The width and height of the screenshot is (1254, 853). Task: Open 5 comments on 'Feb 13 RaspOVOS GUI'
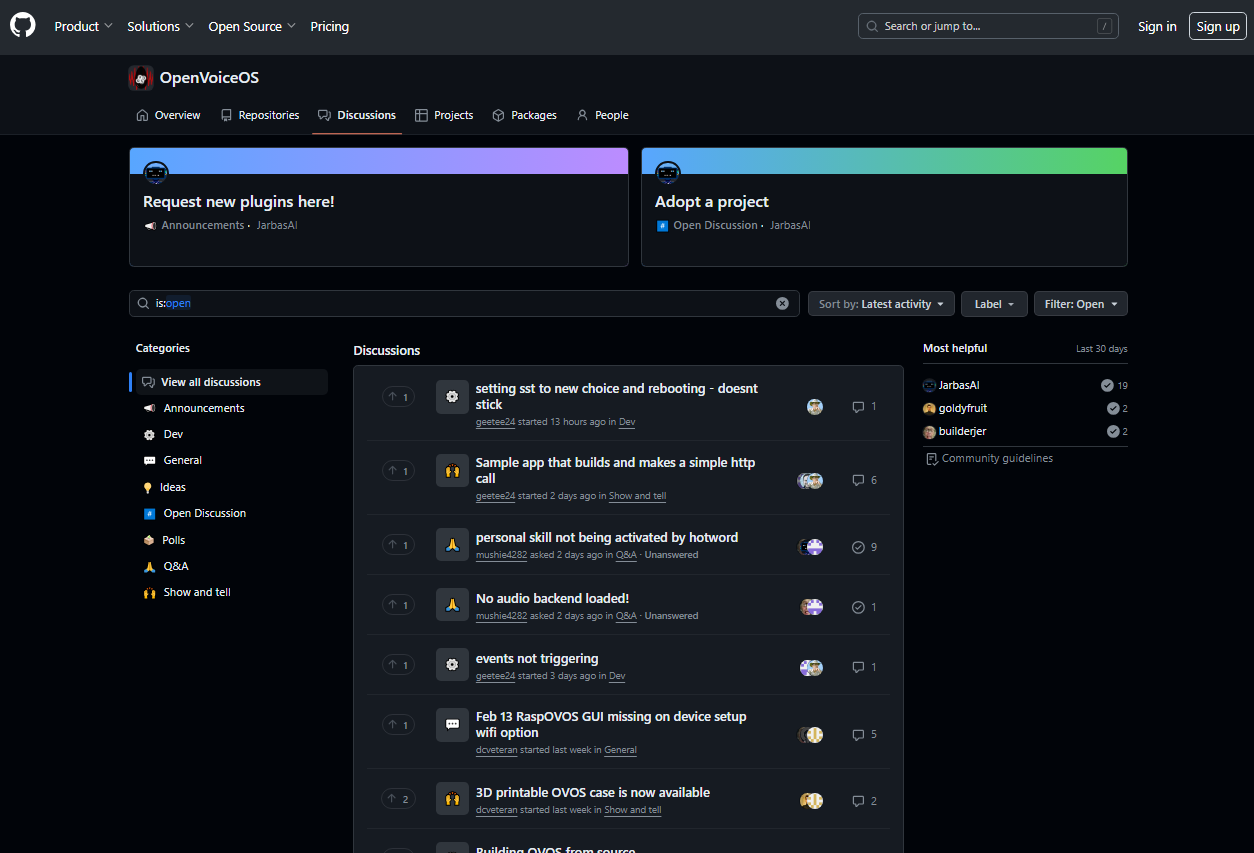[x=864, y=734]
